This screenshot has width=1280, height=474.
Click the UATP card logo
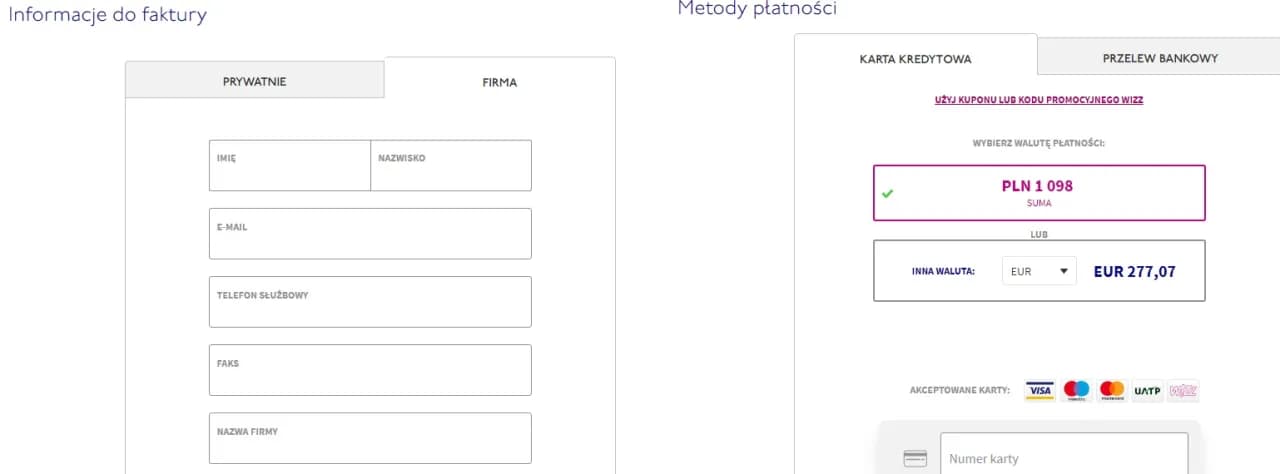click(1148, 390)
